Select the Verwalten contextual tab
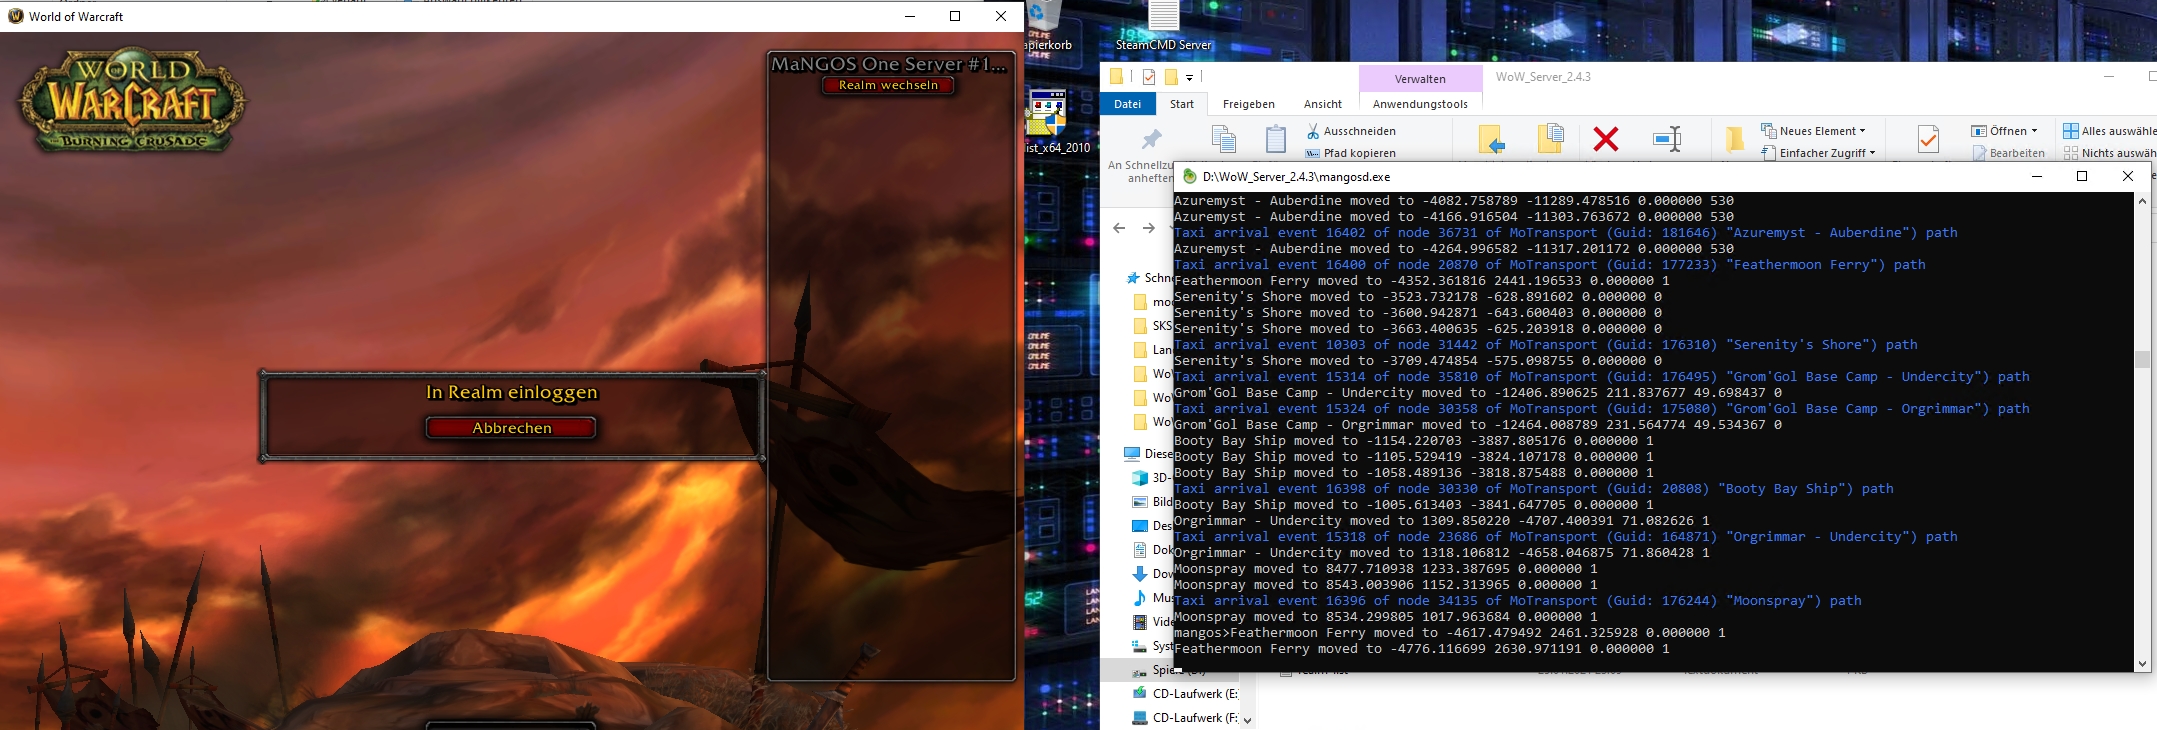Viewport: 2157px width, 730px height. pos(1420,79)
